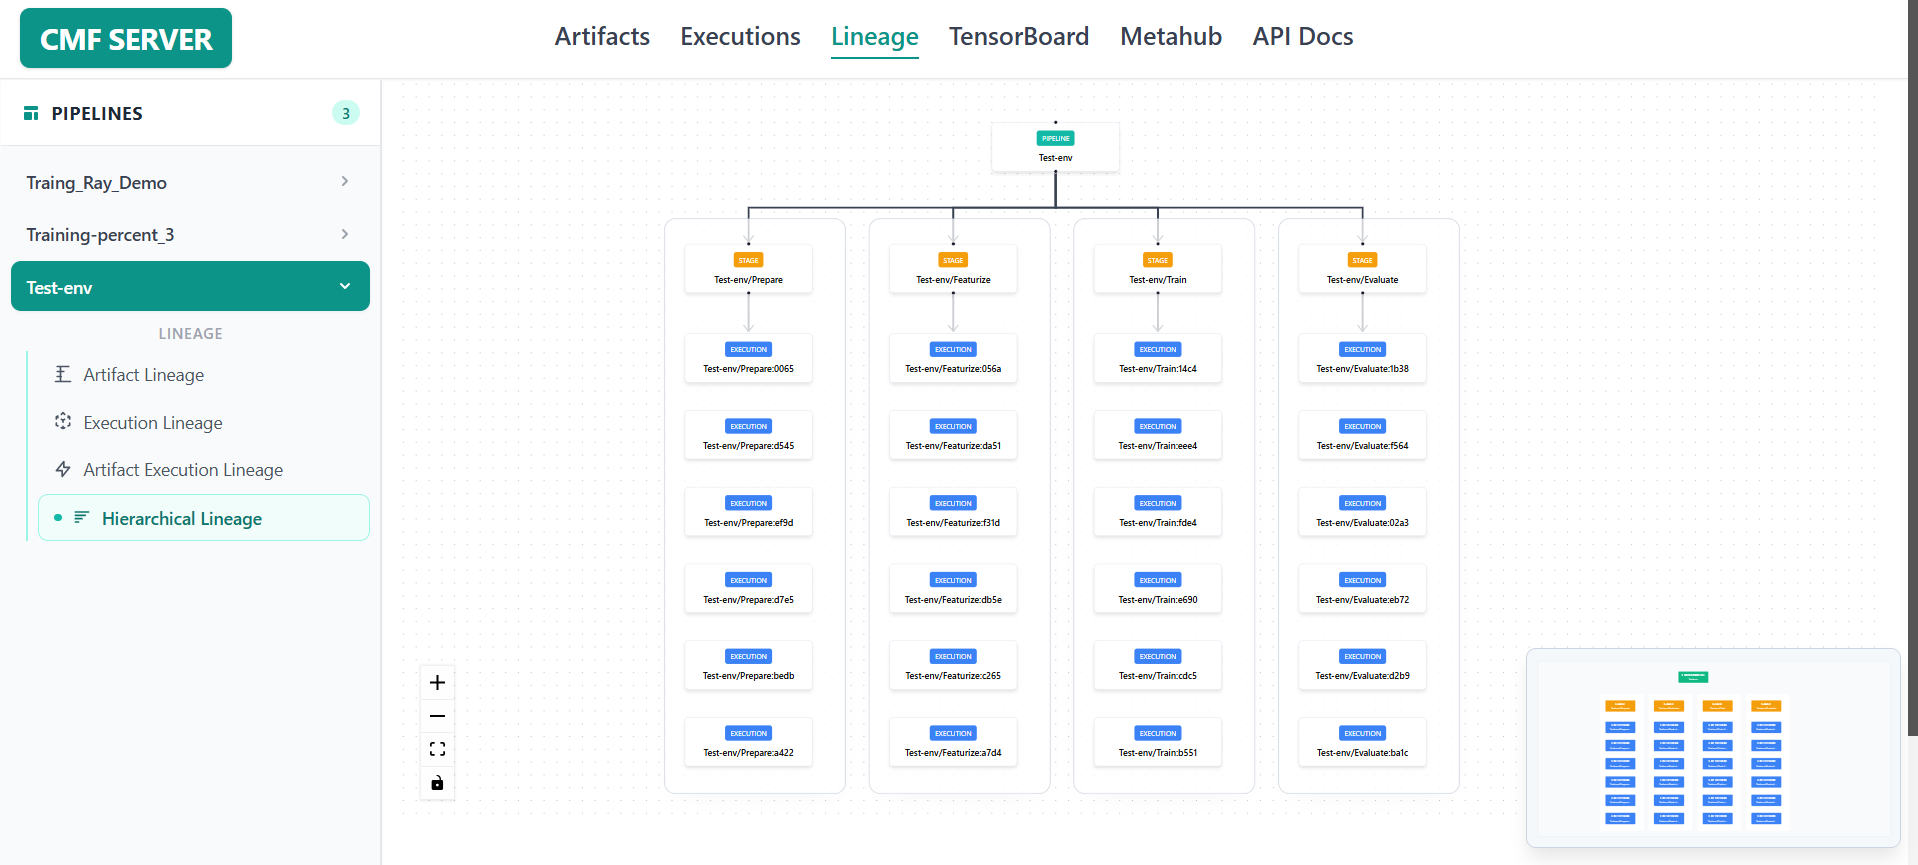Viewport: 1918px width, 865px height.
Task: Click the zoom out minus button
Action: pos(437,716)
